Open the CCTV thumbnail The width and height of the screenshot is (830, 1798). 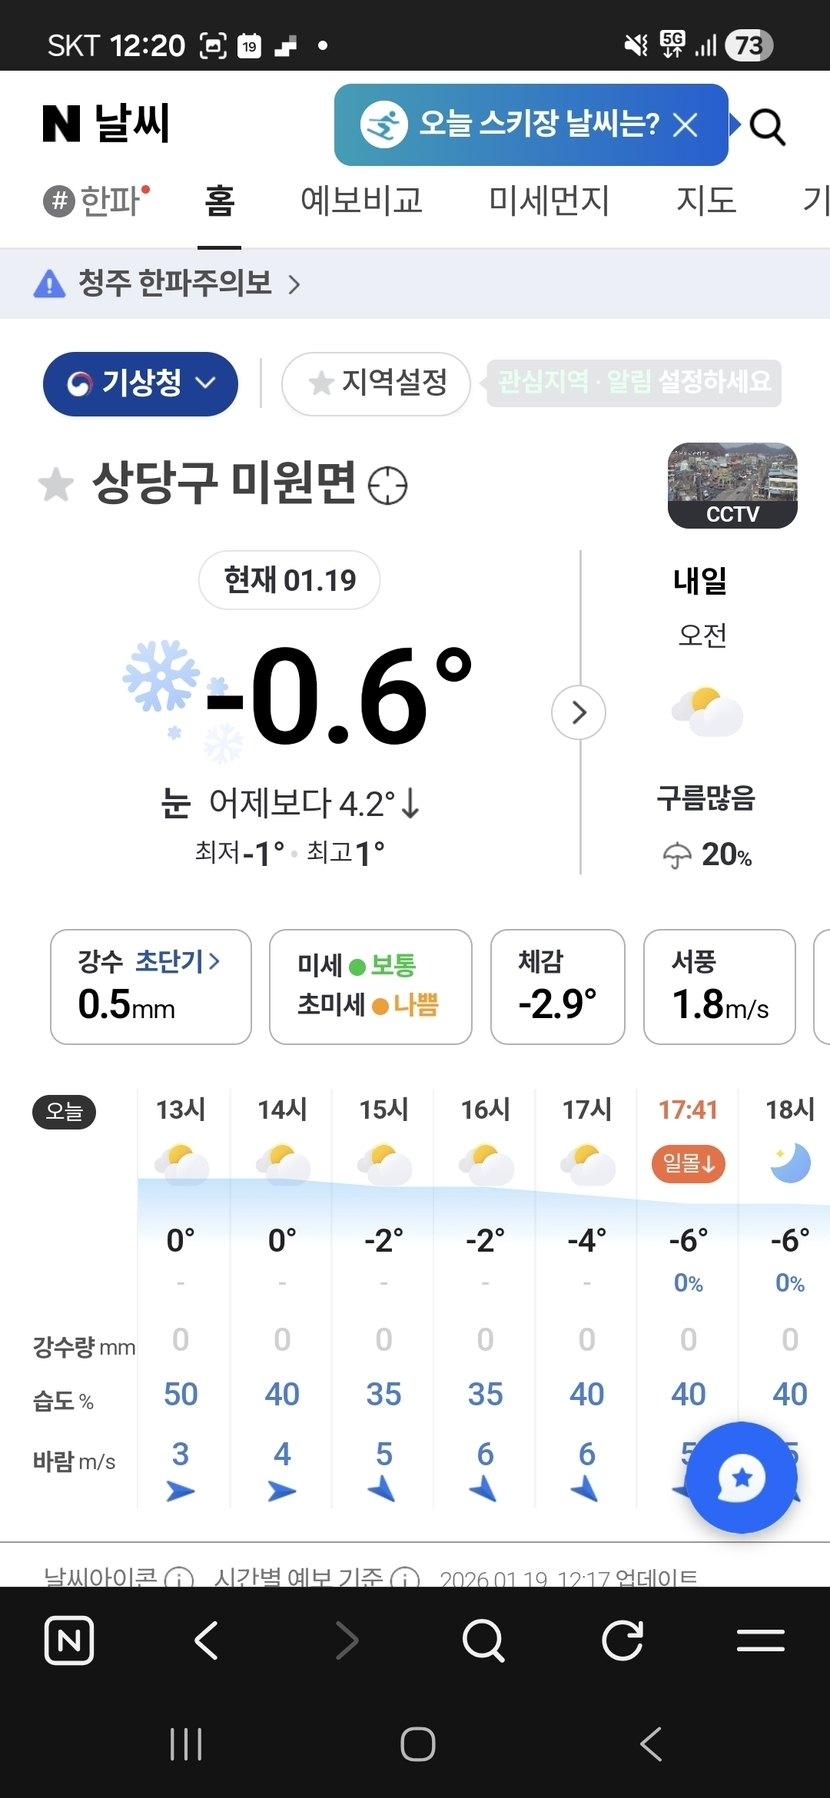[732, 485]
